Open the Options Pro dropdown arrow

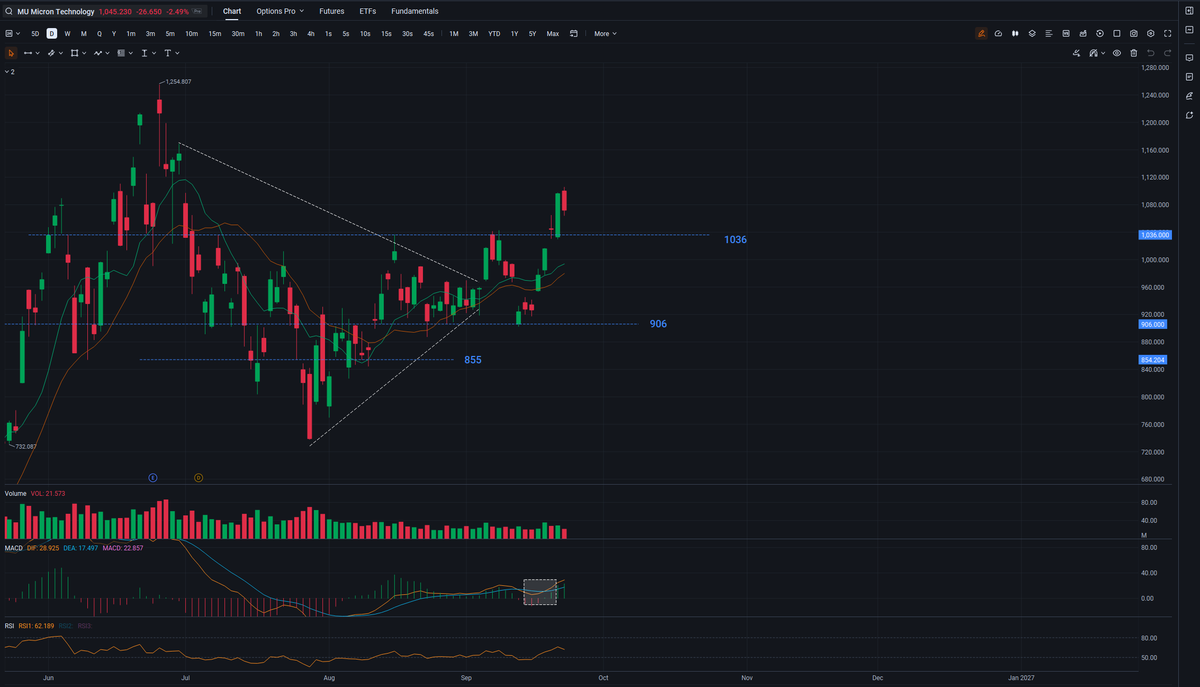point(301,12)
